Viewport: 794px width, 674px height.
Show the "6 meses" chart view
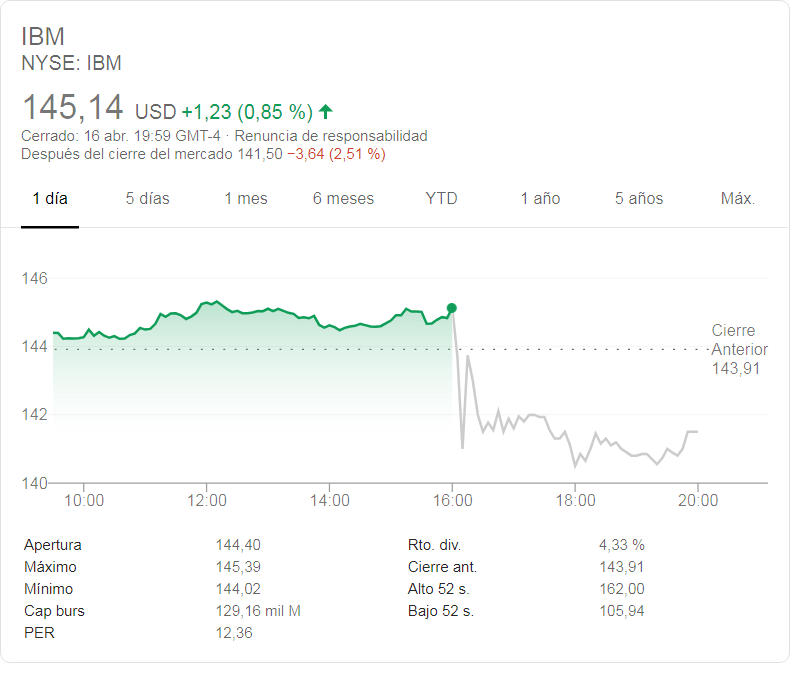[x=343, y=198]
